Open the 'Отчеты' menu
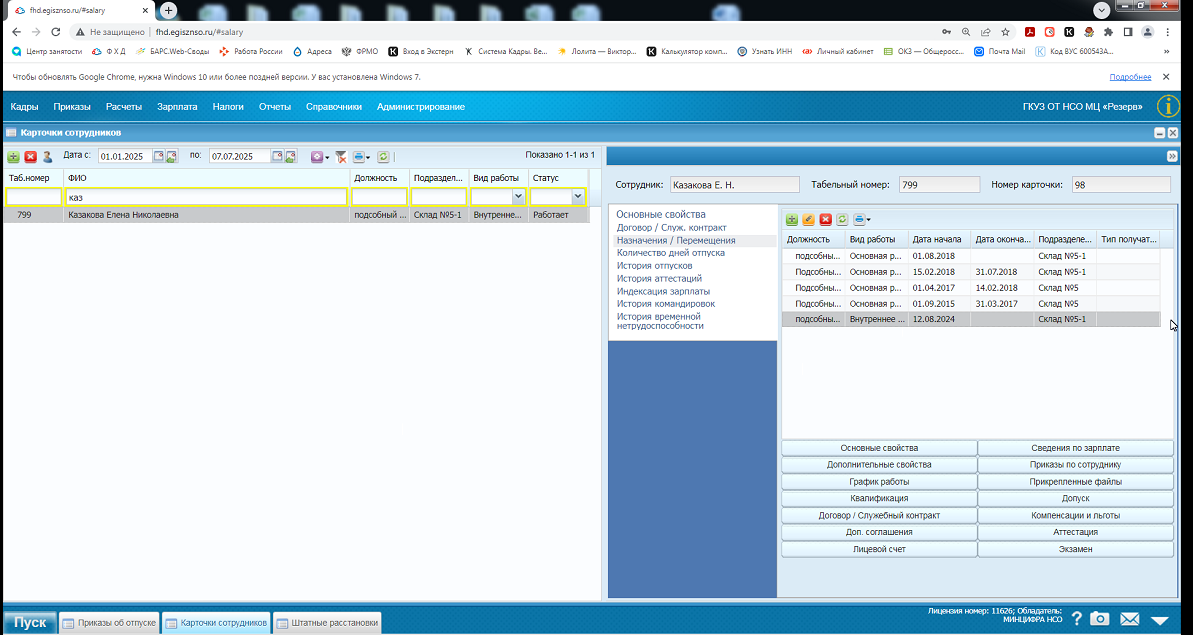 click(x=275, y=107)
